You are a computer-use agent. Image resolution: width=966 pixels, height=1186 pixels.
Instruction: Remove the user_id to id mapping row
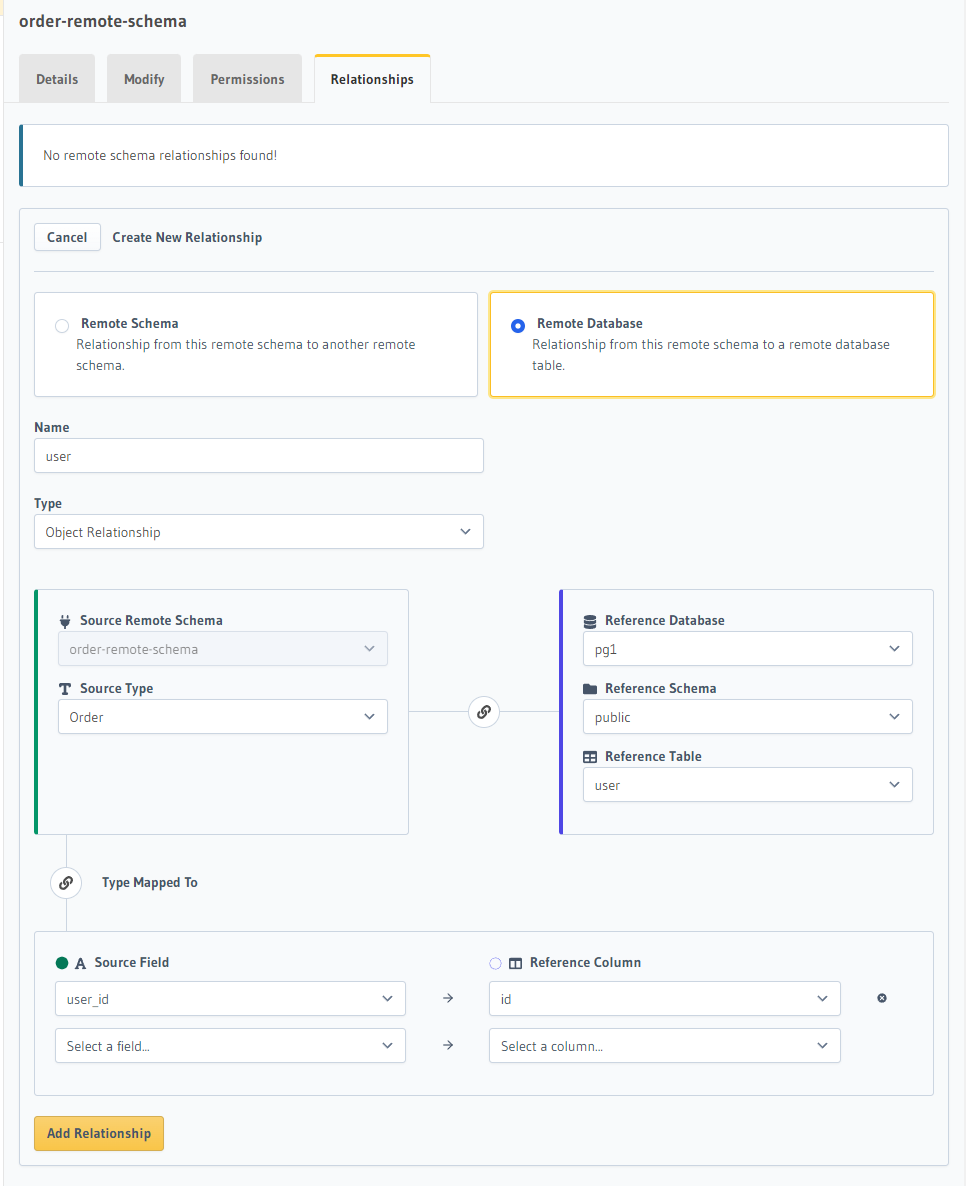coord(881,998)
